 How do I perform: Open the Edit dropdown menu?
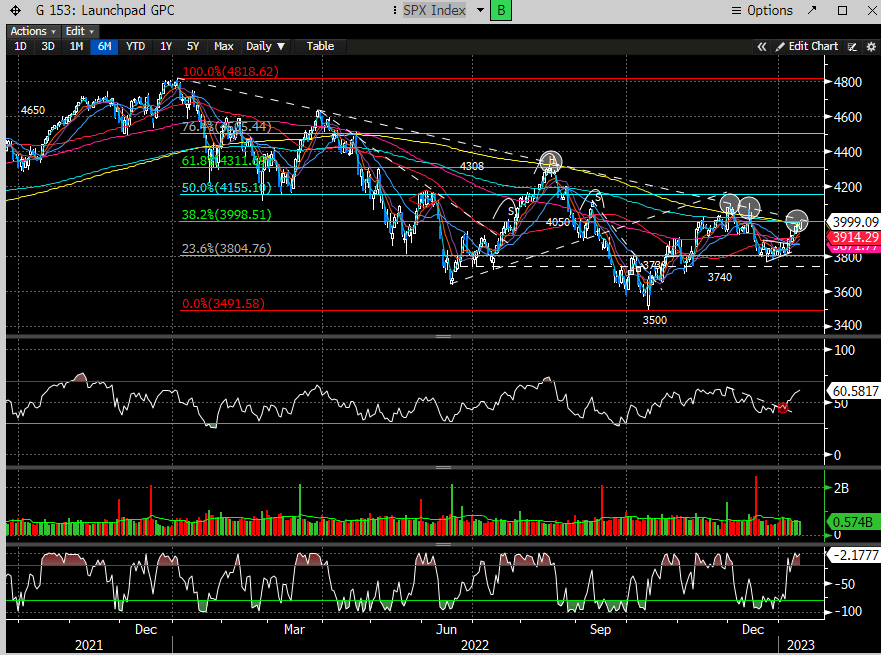click(x=80, y=31)
